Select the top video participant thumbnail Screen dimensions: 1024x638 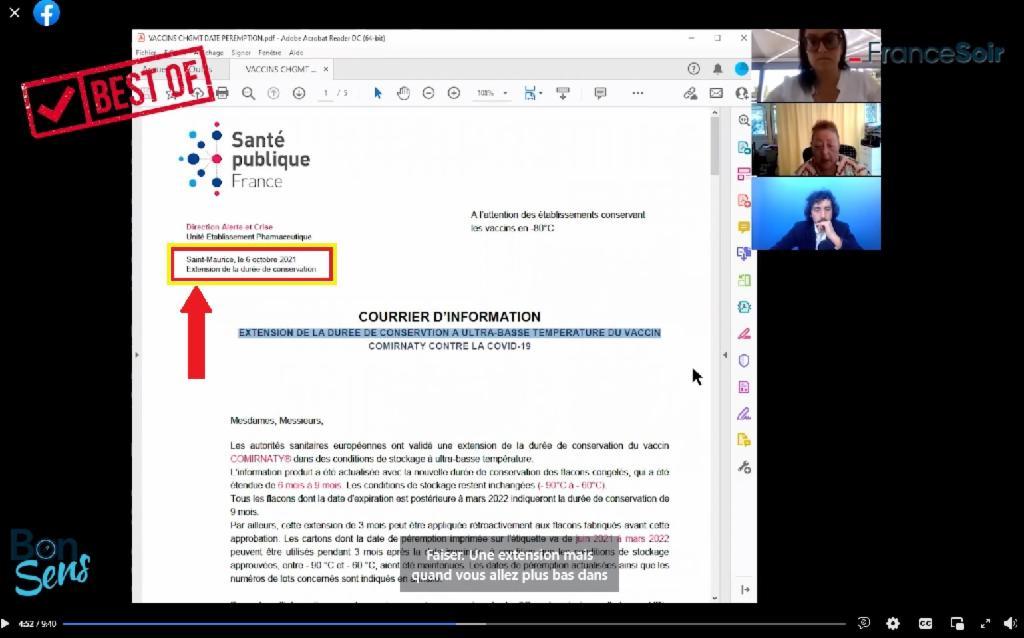pos(816,65)
